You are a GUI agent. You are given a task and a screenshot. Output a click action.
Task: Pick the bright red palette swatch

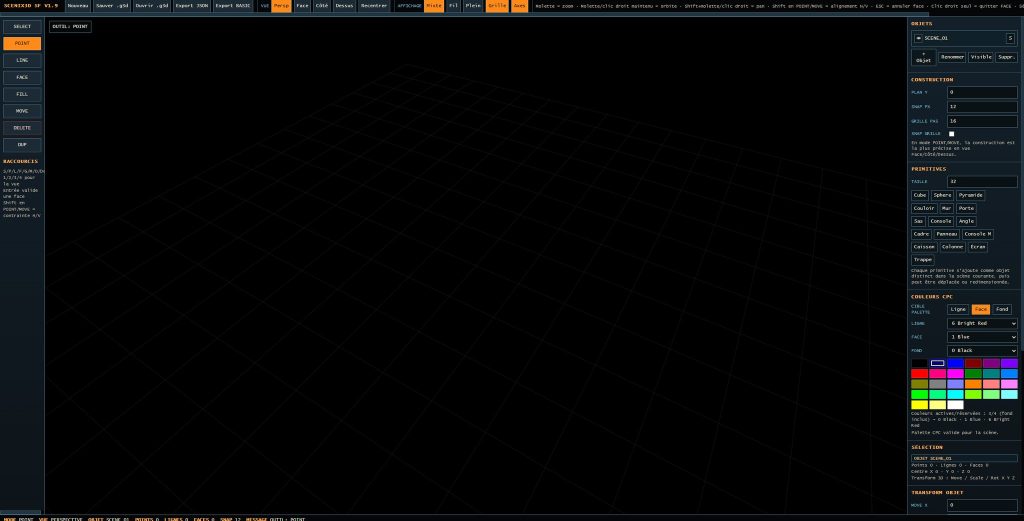click(919, 373)
